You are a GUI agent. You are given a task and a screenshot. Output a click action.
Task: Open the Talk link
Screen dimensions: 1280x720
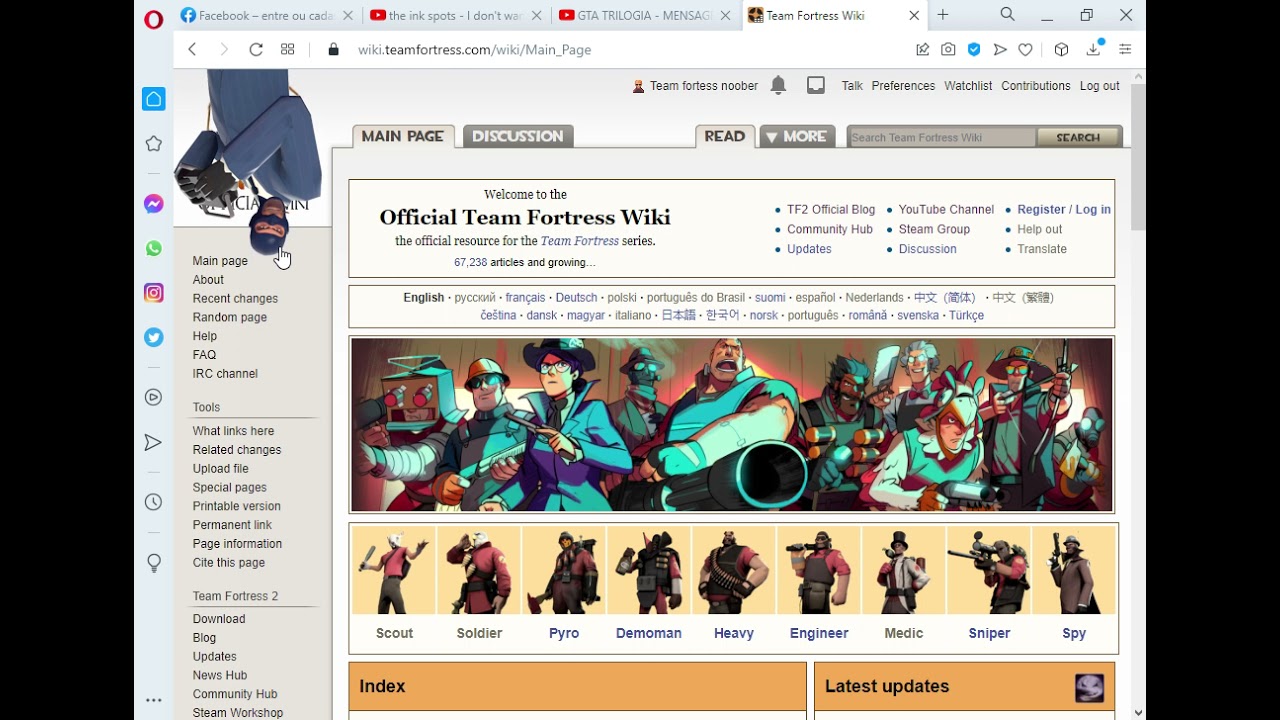(852, 86)
